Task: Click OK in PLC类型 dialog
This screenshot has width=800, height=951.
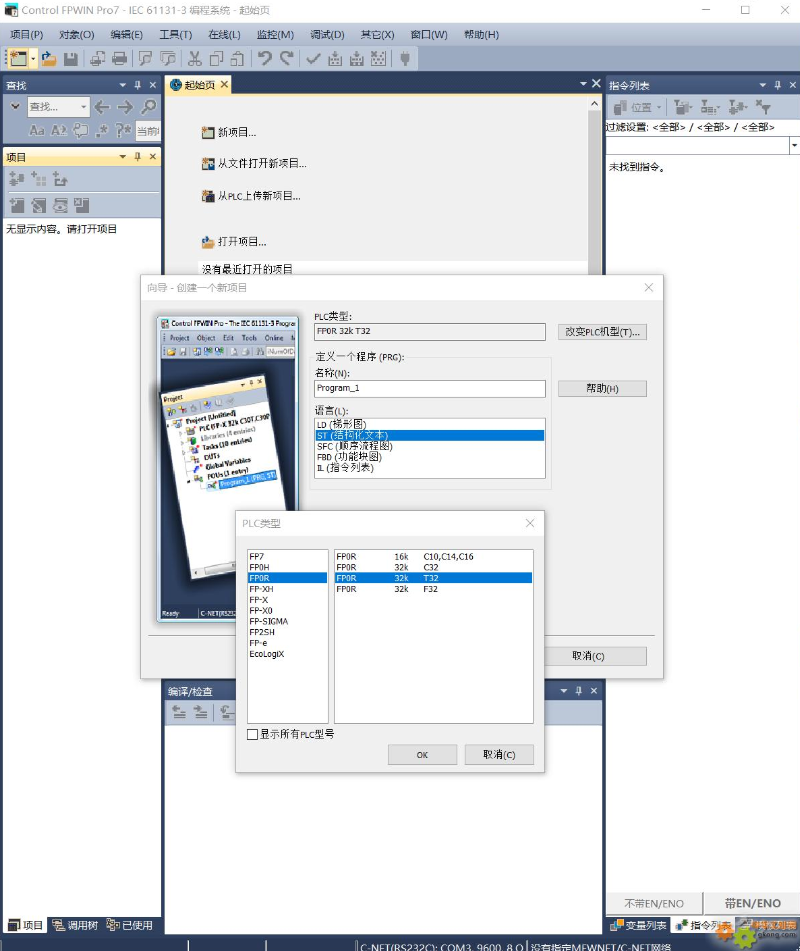Action: point(422,754)
